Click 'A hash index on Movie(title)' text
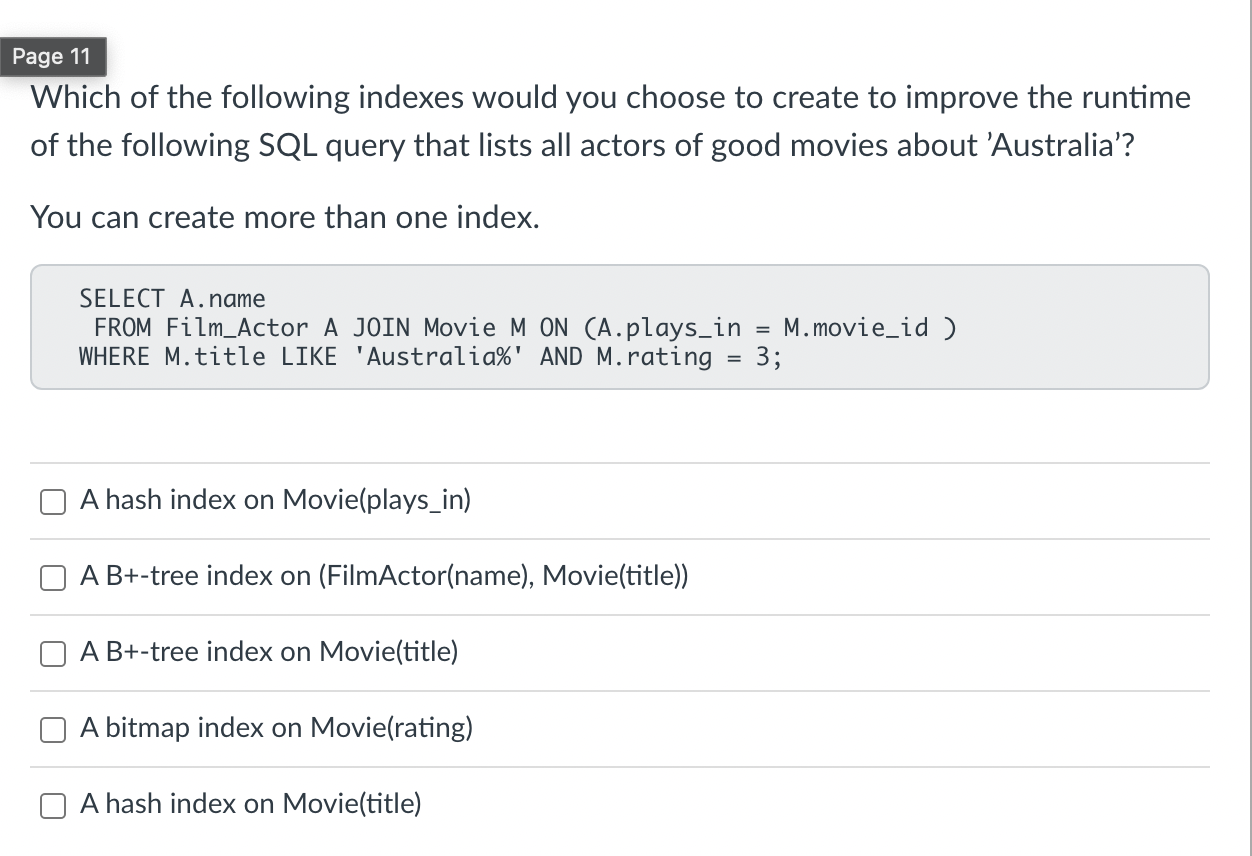Image resolution: width=1252 pixels, height=856 pixels. coord(251,803)
